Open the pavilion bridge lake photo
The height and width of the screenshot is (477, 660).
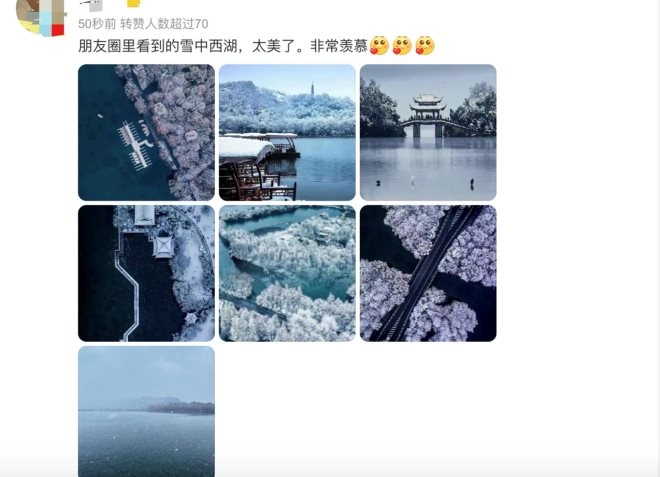428,132
